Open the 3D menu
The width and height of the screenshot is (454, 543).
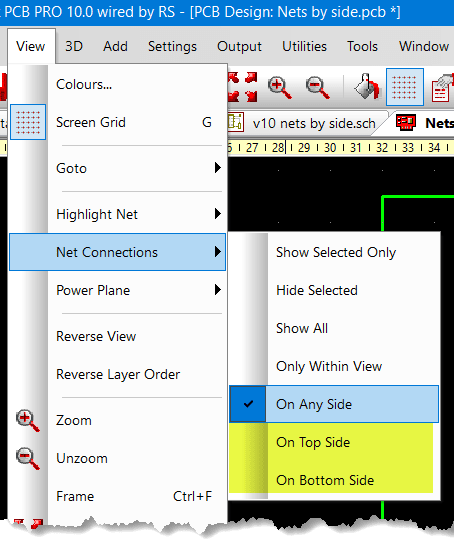(x=74, y=46)
